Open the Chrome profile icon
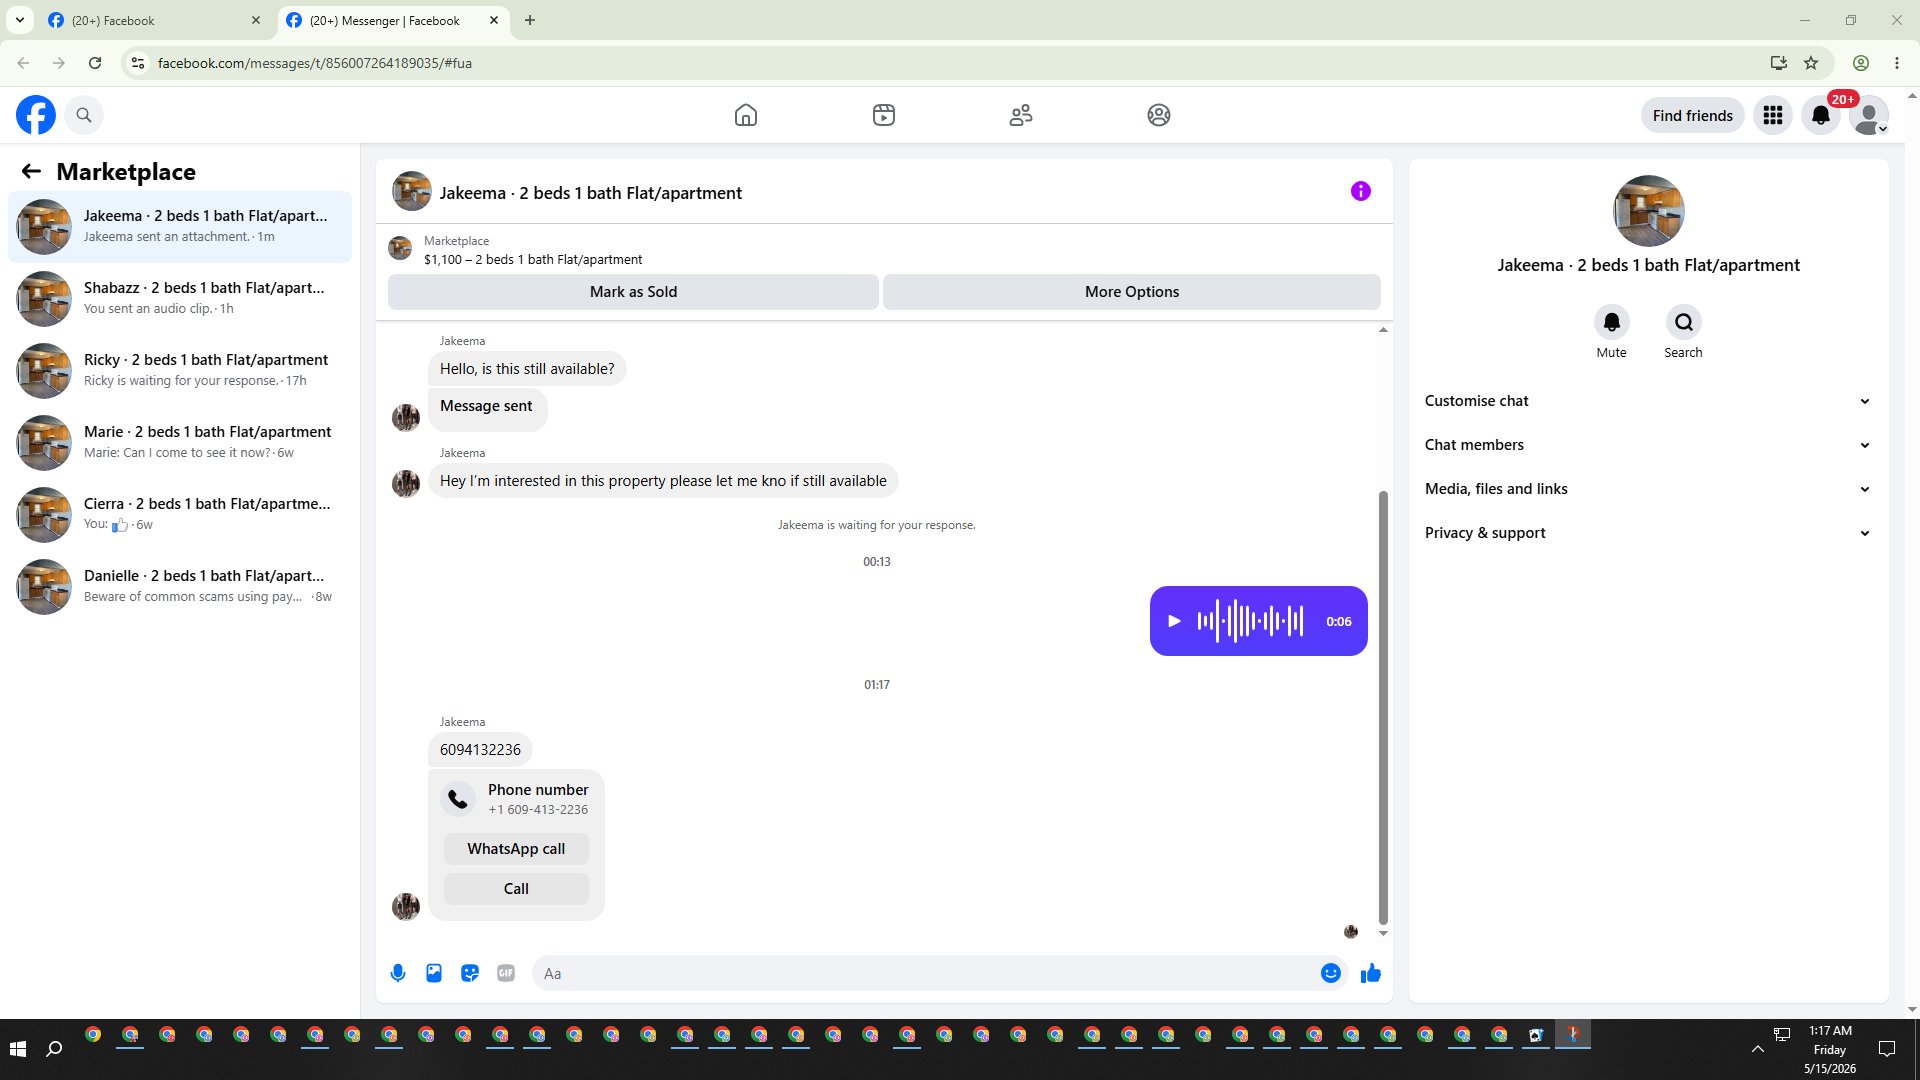Image resolution: width=1920 pixels, height=1080 pixels. (x=1861, y=63)
